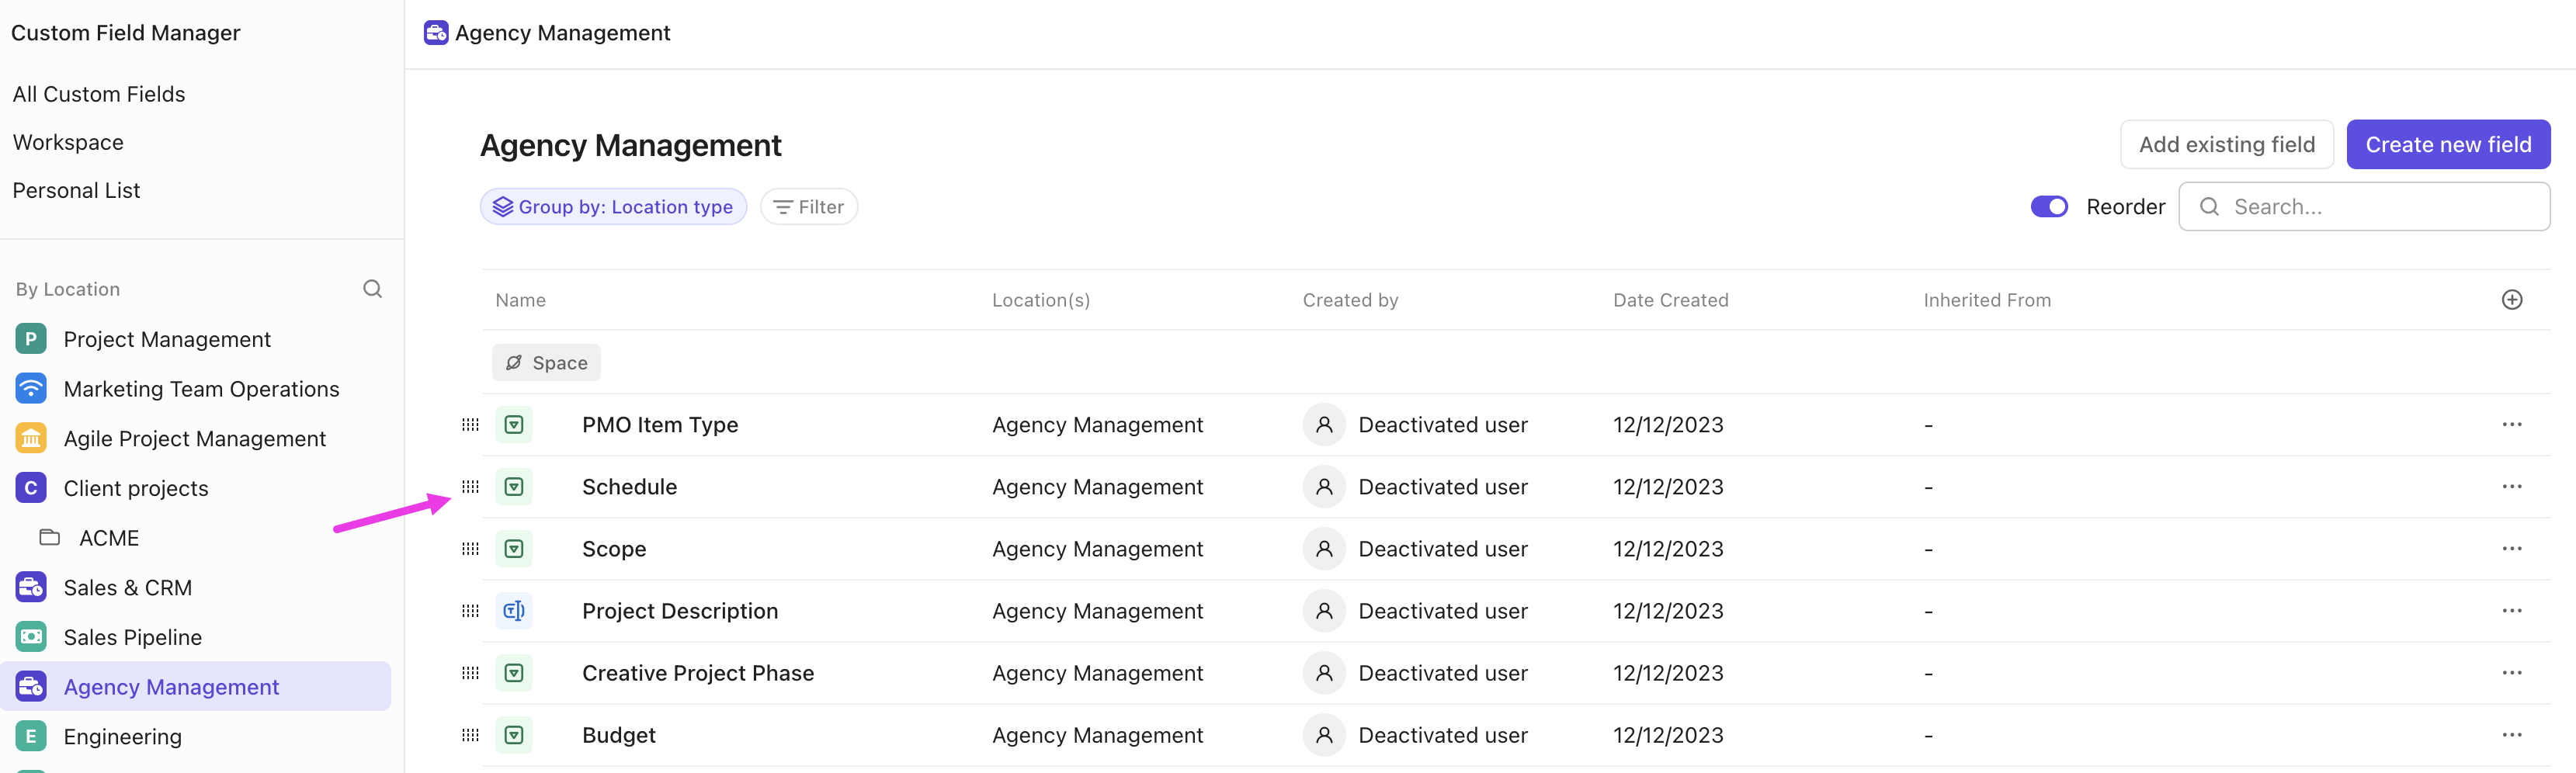Click the Marketing Team Operations space icon

click(x=31, y=389)
